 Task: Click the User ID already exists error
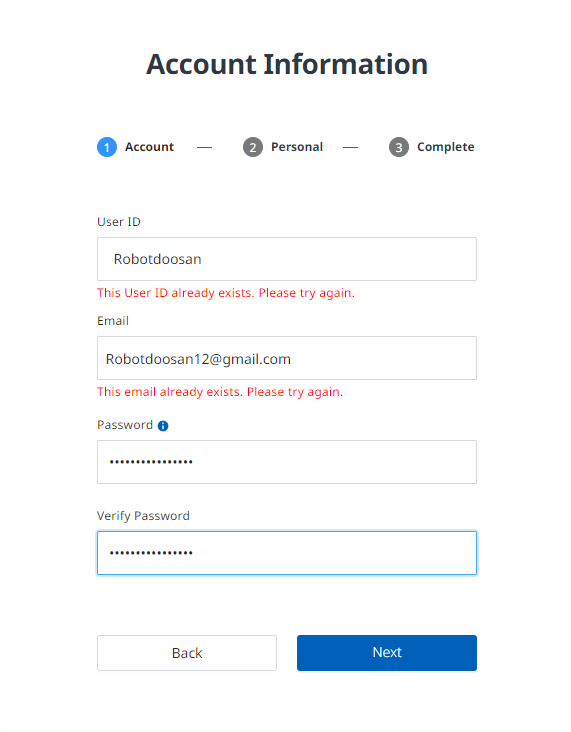pyautogui.click(x=226, y=293)
